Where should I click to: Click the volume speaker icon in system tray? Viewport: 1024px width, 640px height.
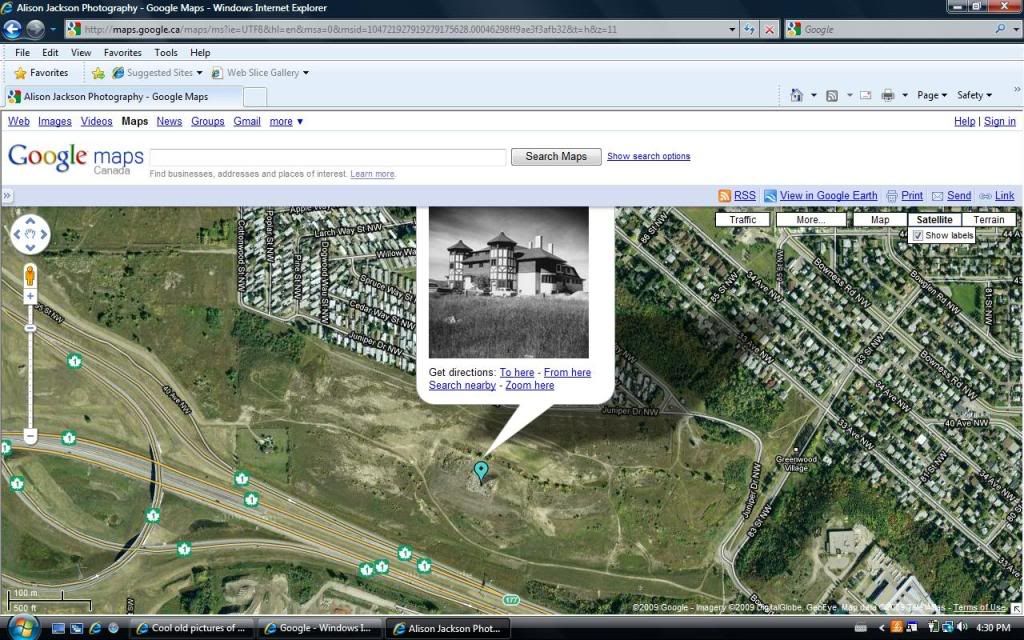961,628
